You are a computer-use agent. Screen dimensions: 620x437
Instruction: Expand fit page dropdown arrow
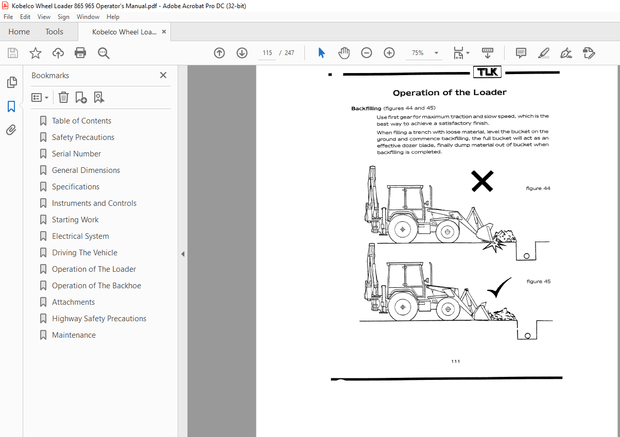coord(468,53)
